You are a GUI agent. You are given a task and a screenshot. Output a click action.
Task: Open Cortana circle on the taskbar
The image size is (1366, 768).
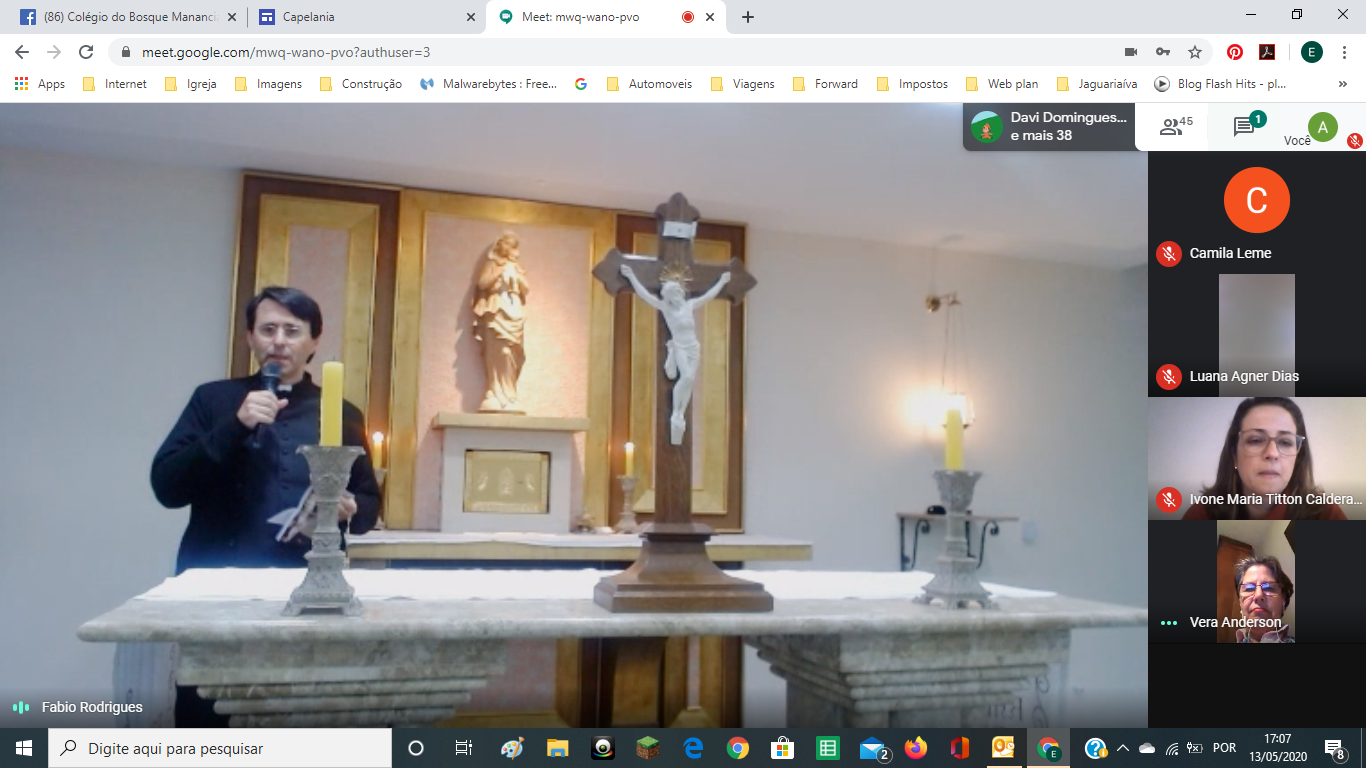click(x=416, y=748)
